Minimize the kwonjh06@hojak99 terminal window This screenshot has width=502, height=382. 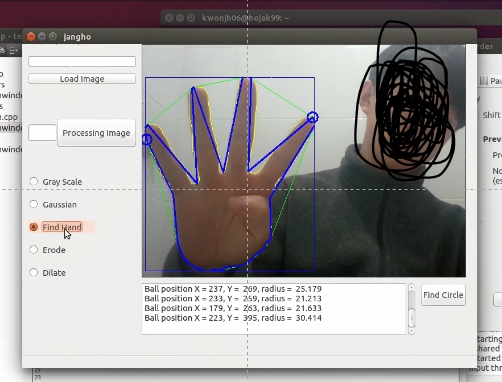point(180,18)
